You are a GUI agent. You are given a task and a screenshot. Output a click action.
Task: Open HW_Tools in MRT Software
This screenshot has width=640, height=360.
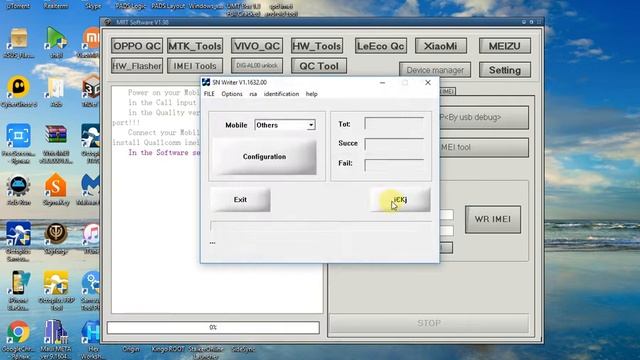(x=317, y=46)
